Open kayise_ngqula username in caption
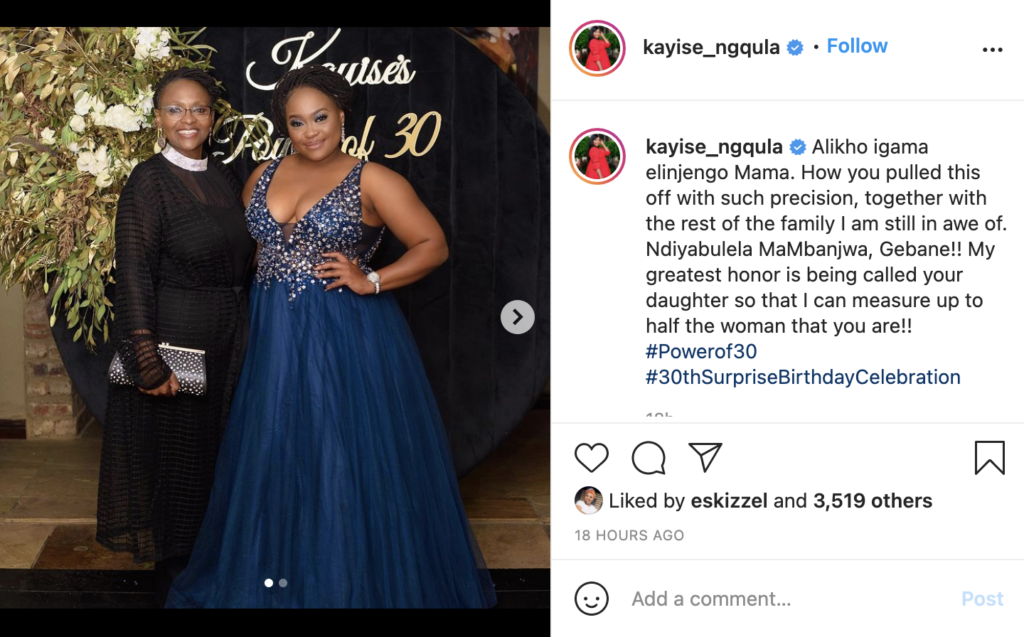Image resolution: width=1024 pixels, height=637 pixels. (714, 146)
